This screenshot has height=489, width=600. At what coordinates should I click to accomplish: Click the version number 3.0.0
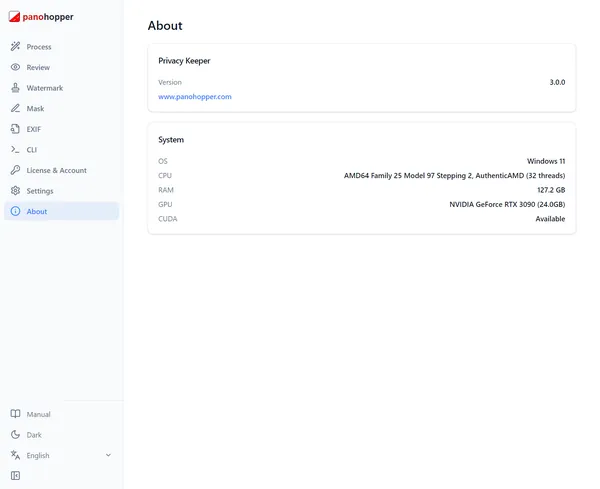pyautogui.click(x=557, y=82)
